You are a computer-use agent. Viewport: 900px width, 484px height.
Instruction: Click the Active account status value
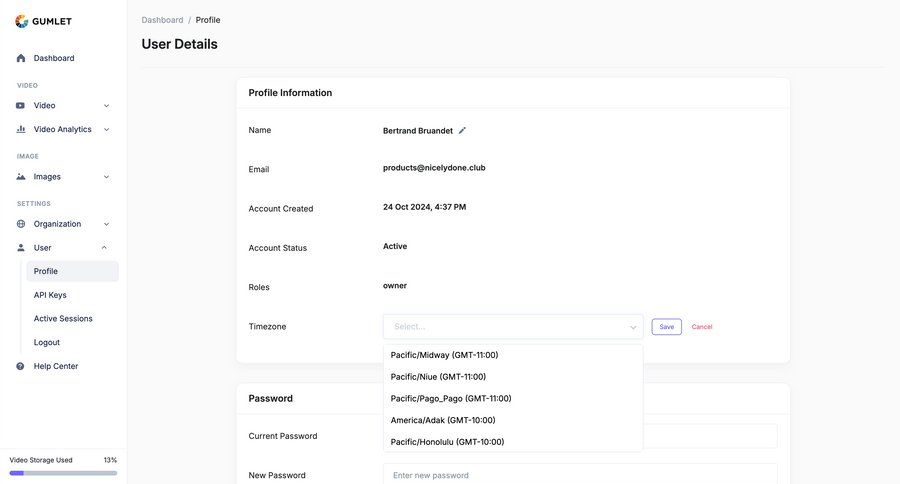(395, 246)
